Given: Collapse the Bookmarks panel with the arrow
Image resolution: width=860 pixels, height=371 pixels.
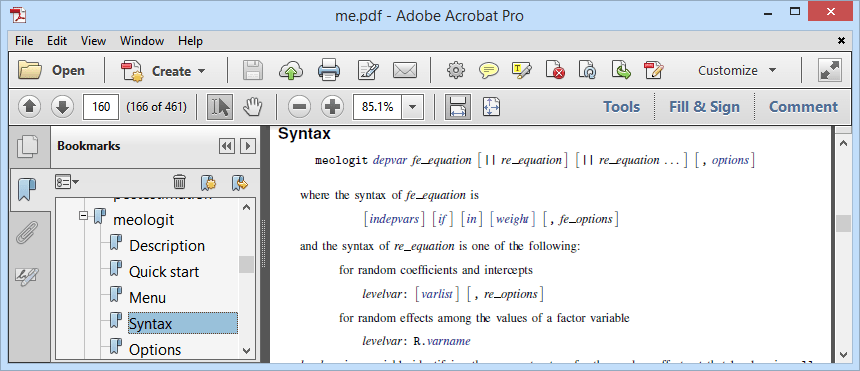Looking at the screenshot, I should pyautogui.click(x=248, y=146).
